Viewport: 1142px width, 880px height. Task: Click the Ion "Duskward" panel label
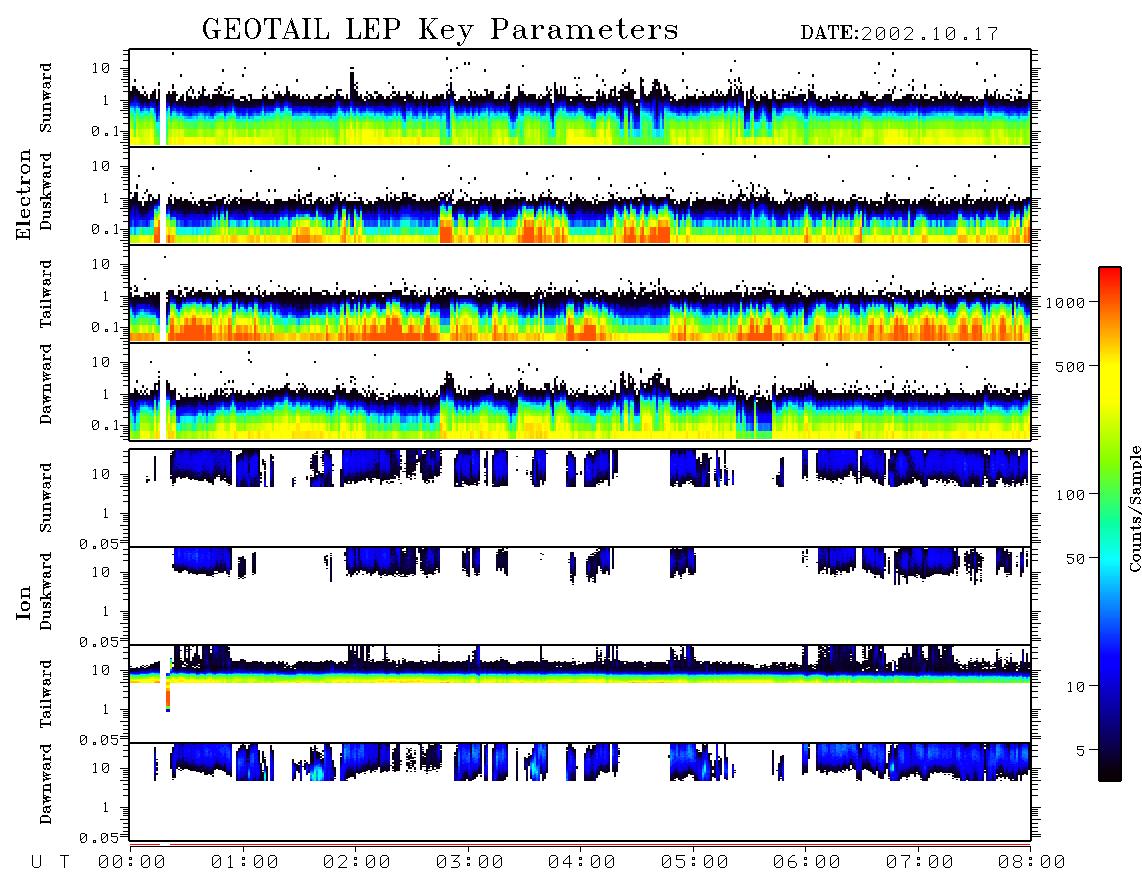[x=45, y=591]
